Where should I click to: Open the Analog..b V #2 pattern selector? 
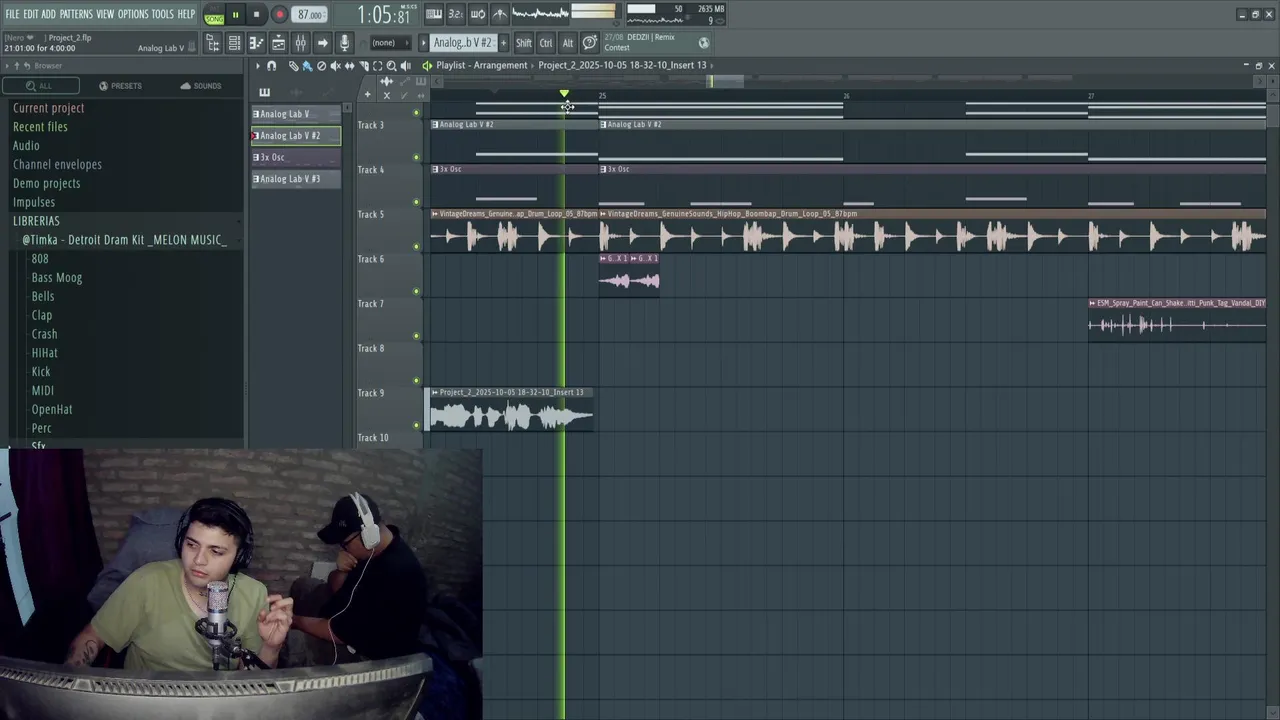click(x=463, y=43)
